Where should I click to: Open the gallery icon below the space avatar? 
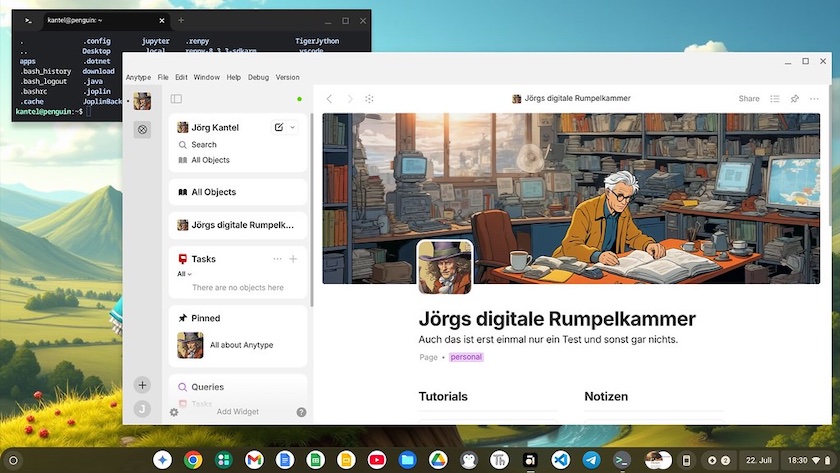coord(142,130)
